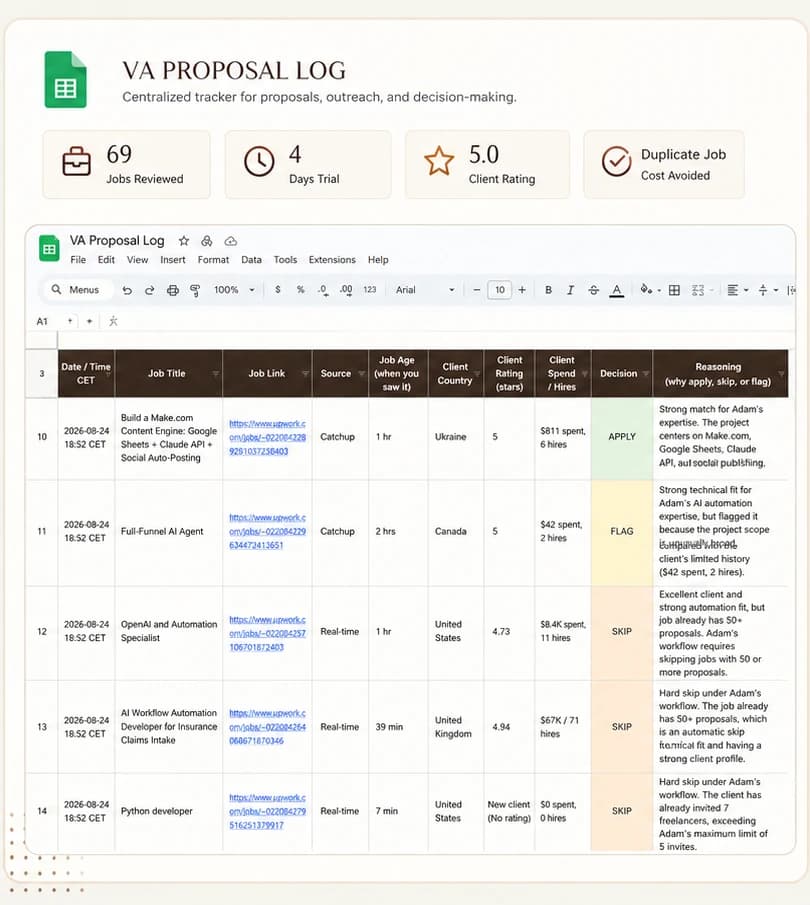The height and width of the screenshot is (905, 810).
Task: Open the Format menu
Action: pyautogui.click(x=213, y=260)
